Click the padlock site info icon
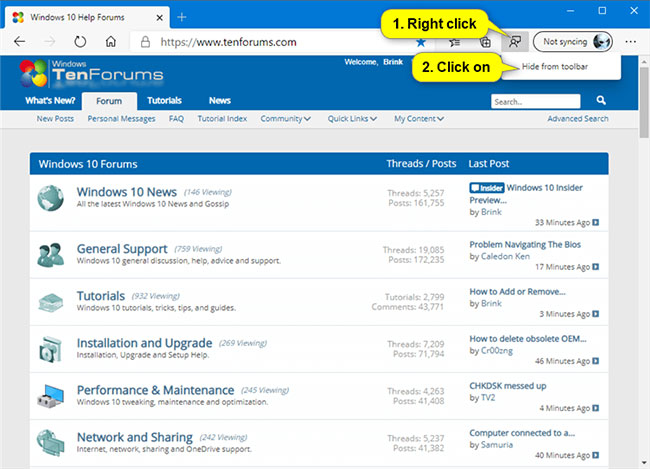The width and height of the screenshot is (650, 469). [145, 41]
